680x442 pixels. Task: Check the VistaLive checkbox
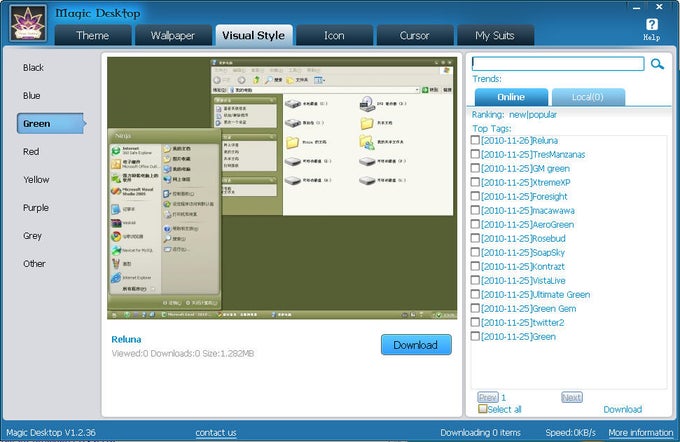click(475, 280)
